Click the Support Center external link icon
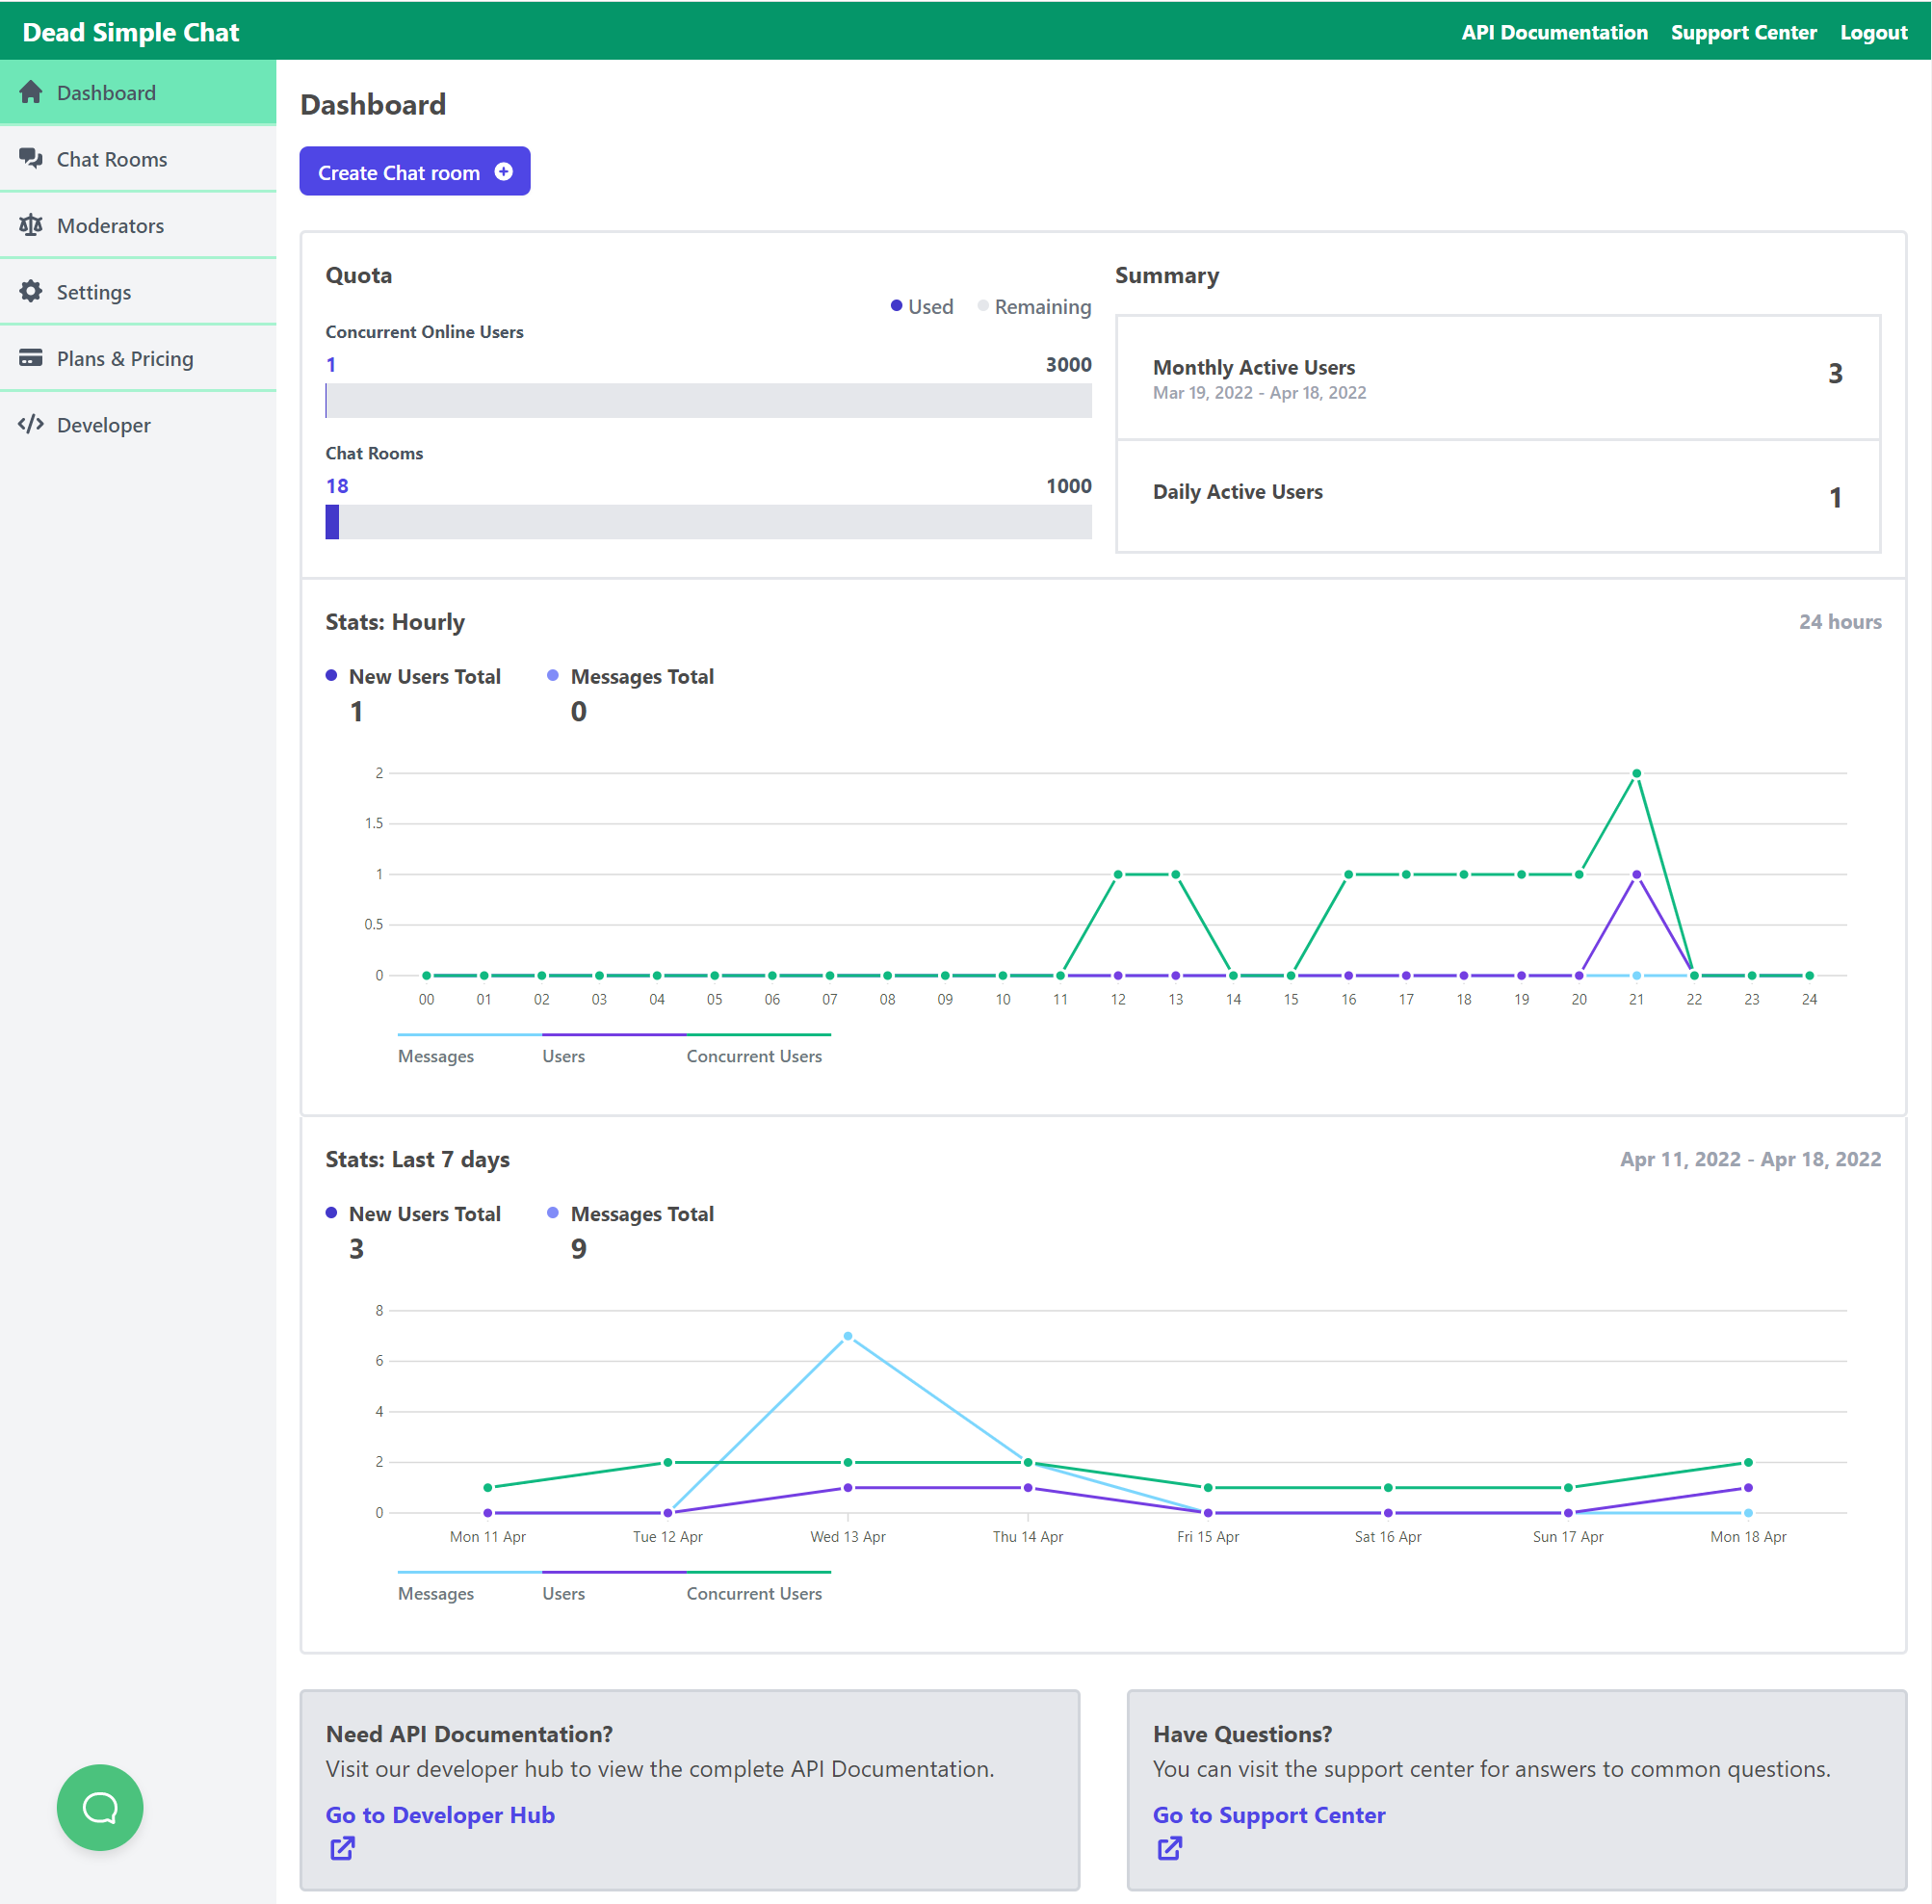The image size is (1932, 1904). click(1169, 1848)
